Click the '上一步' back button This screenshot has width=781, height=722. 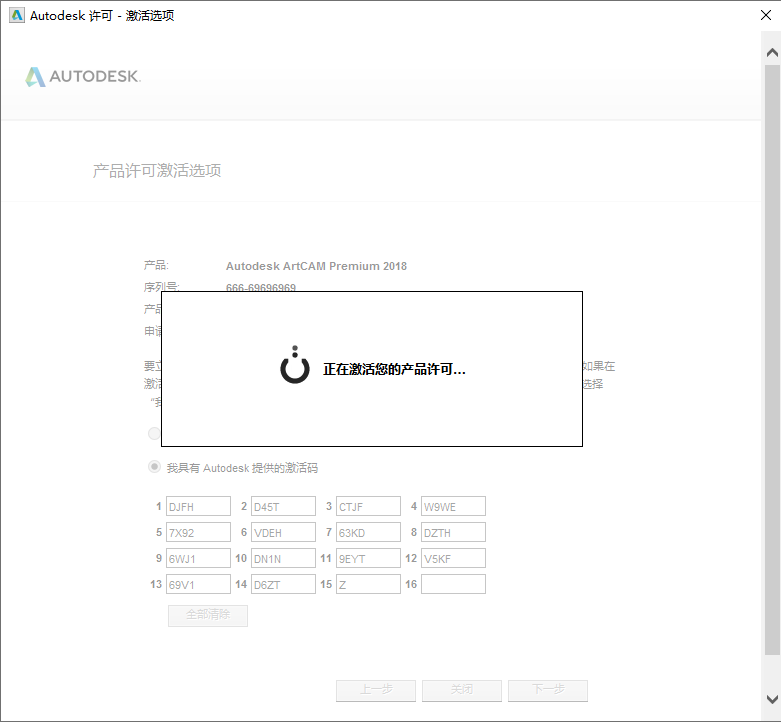tap(375, 690)
